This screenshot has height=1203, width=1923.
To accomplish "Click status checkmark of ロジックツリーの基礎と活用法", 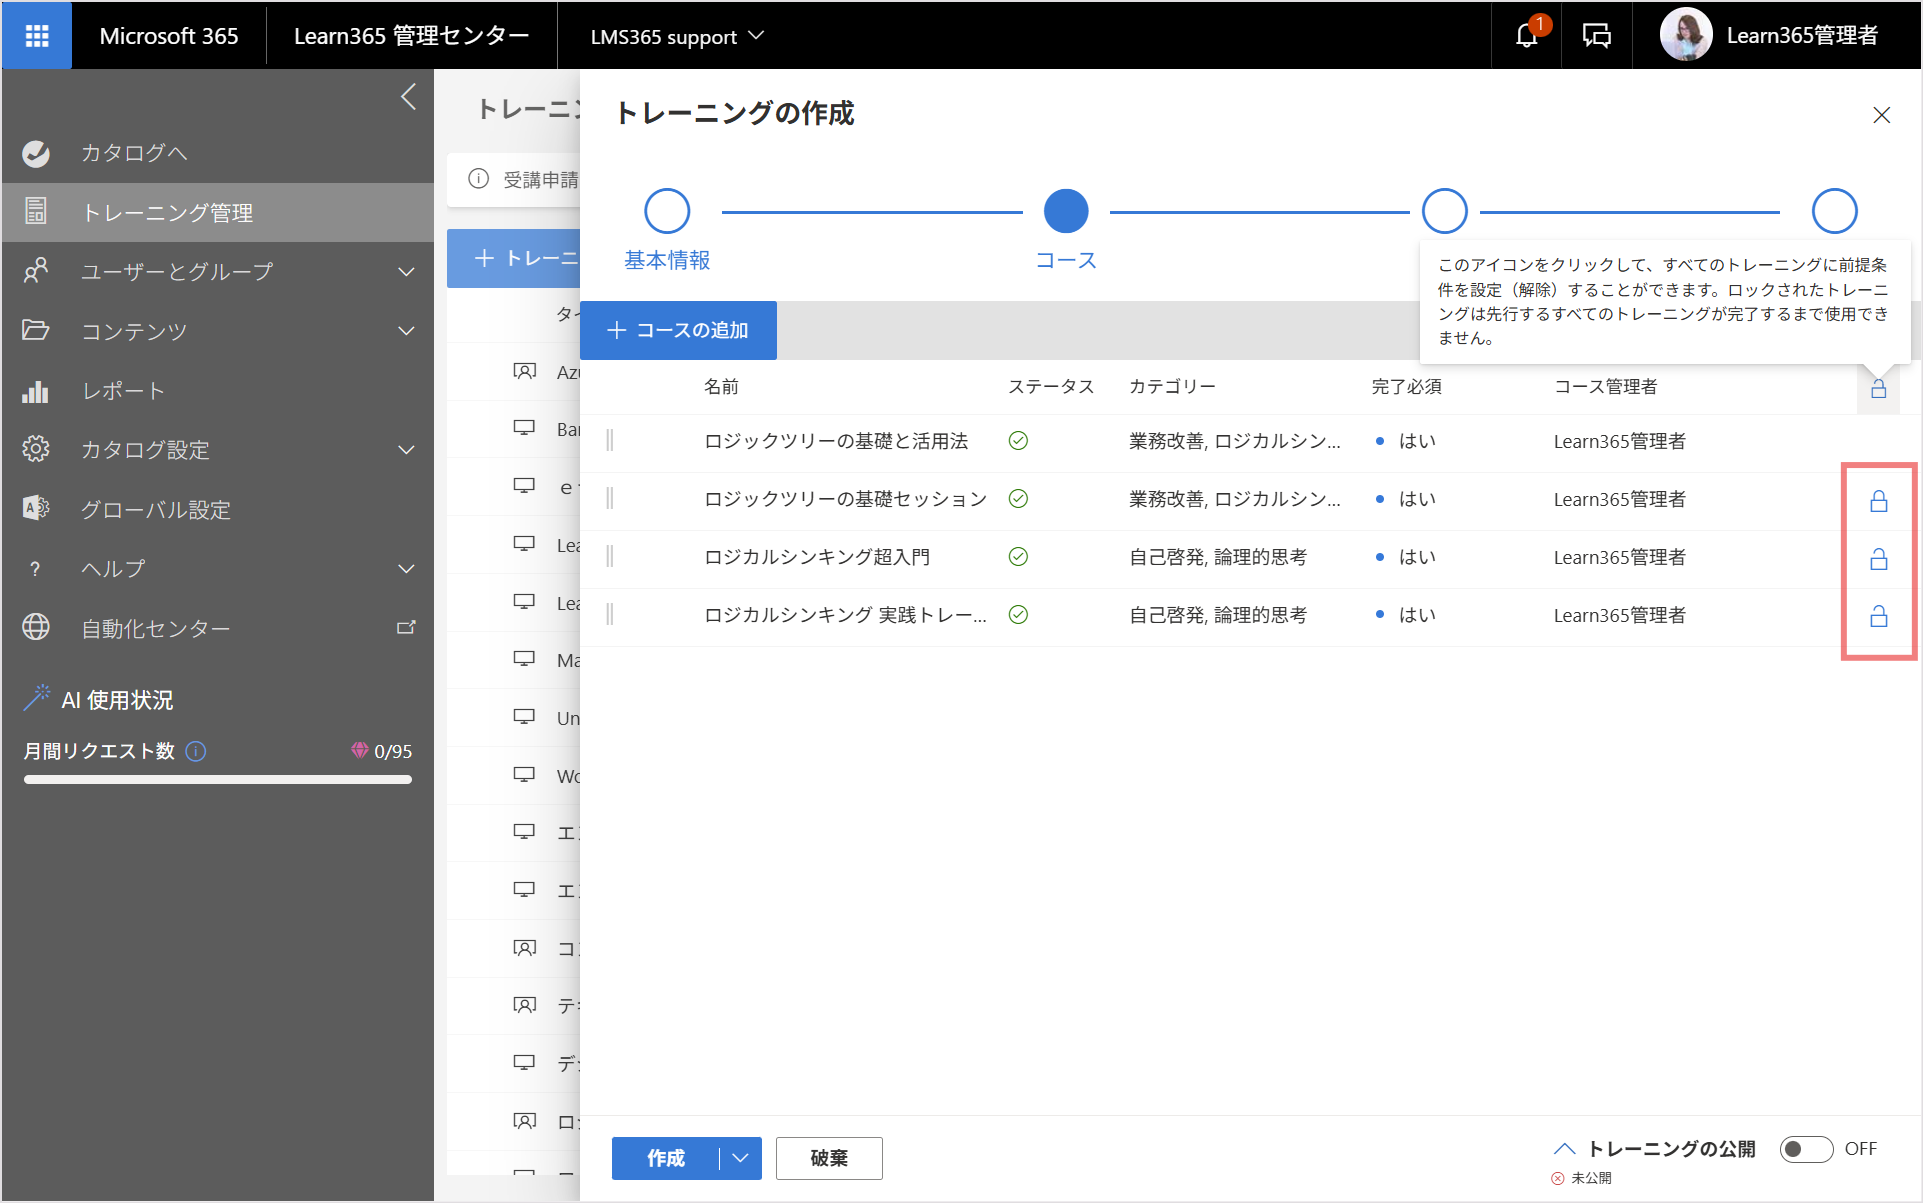I will pos(1018,441).
